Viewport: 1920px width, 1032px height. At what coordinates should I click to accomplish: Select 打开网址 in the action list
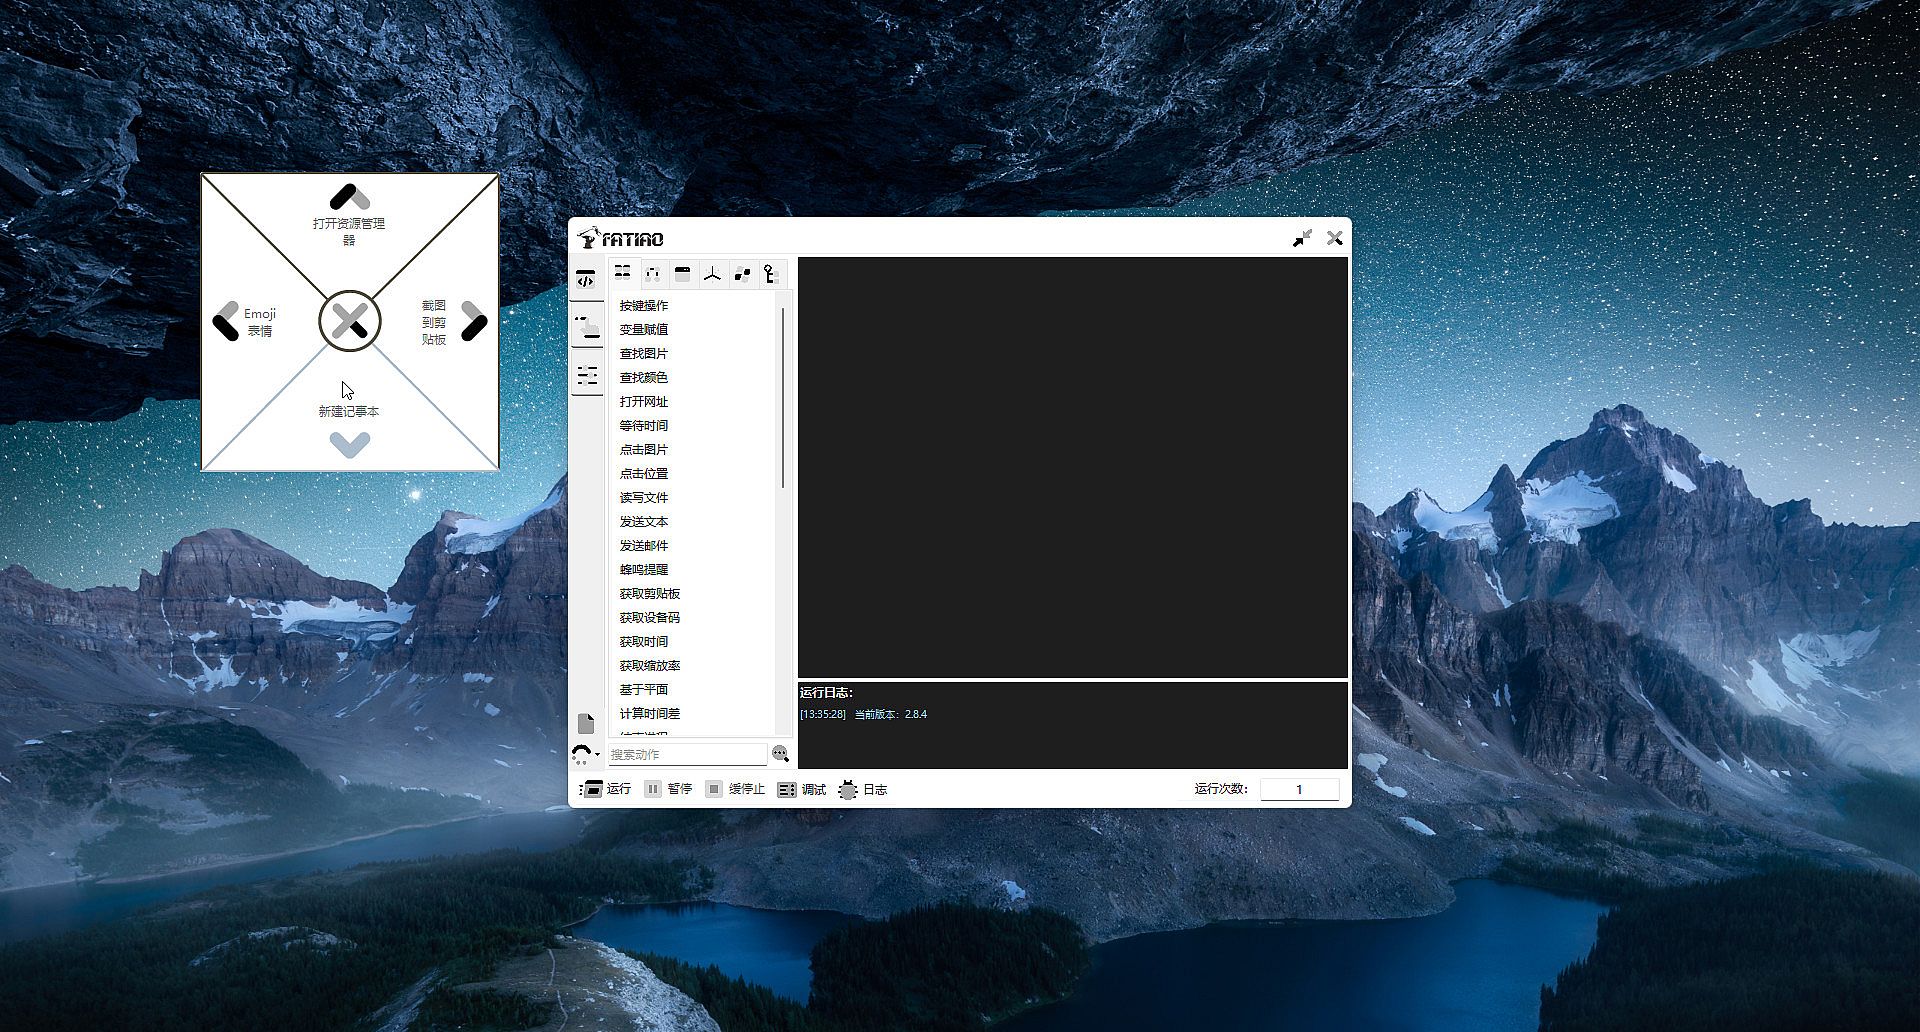[x=643, y=402]
